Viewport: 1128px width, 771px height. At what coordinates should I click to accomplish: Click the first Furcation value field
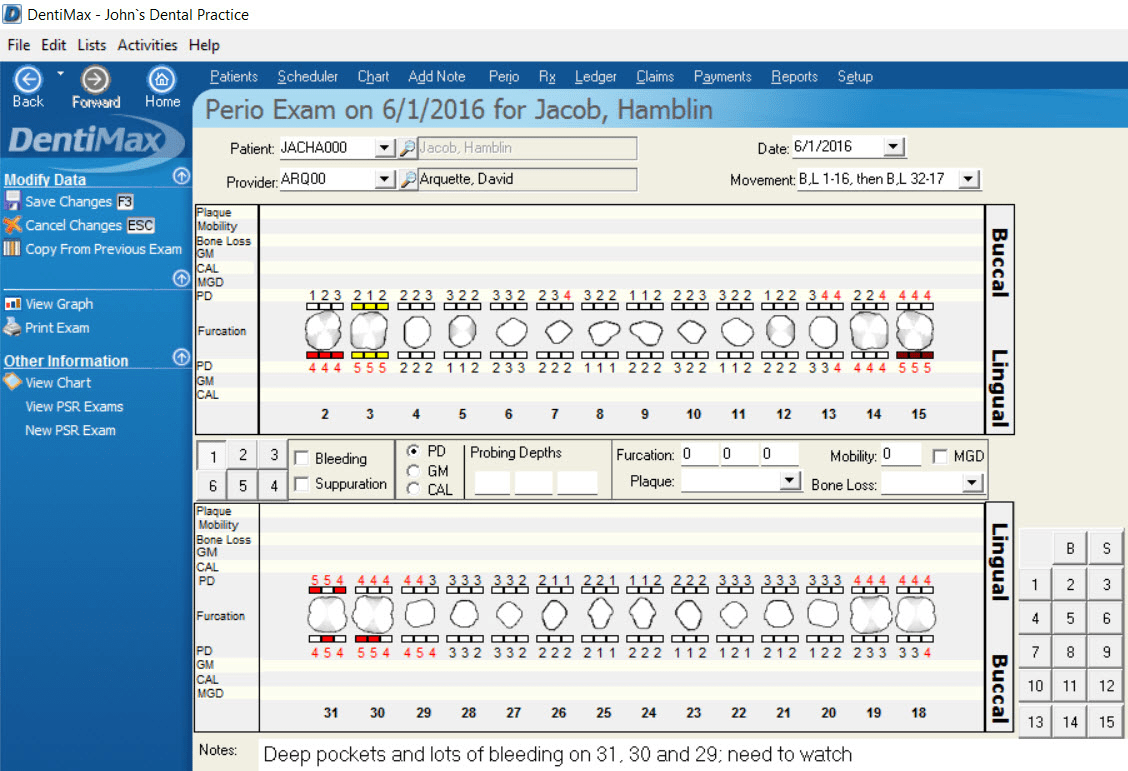tap(699, 454)
